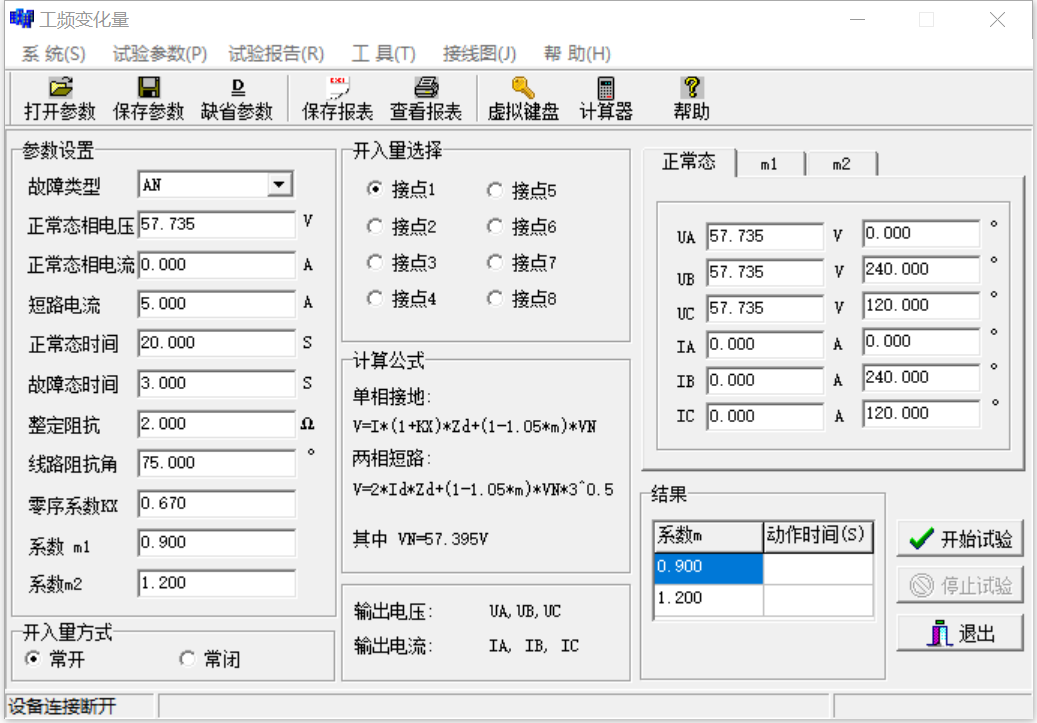The image size is (1037, 723).
Task: Click the 打开参数 open parameters icon
Action: pos(60,88)
